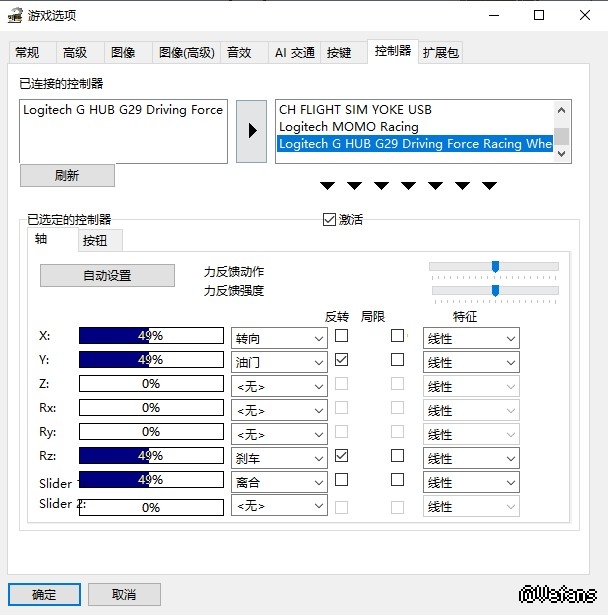Open X axis 特征 dropdown 线性
The height and width of the screenshot is (615, 608).
tap(471, 338)
